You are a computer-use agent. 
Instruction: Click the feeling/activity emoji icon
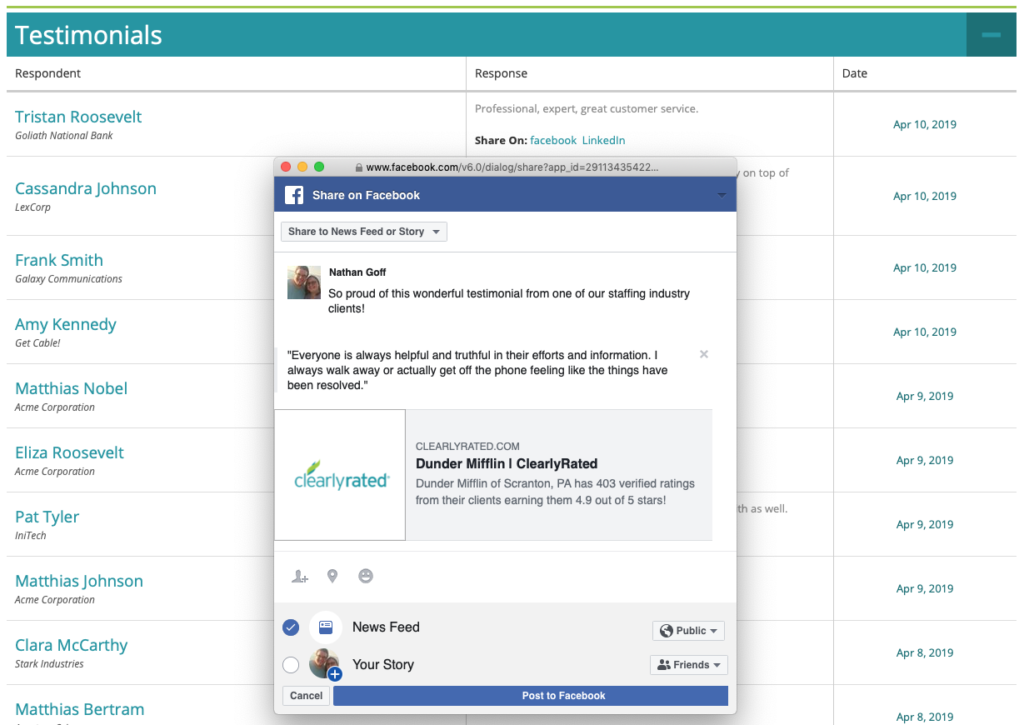366,576
